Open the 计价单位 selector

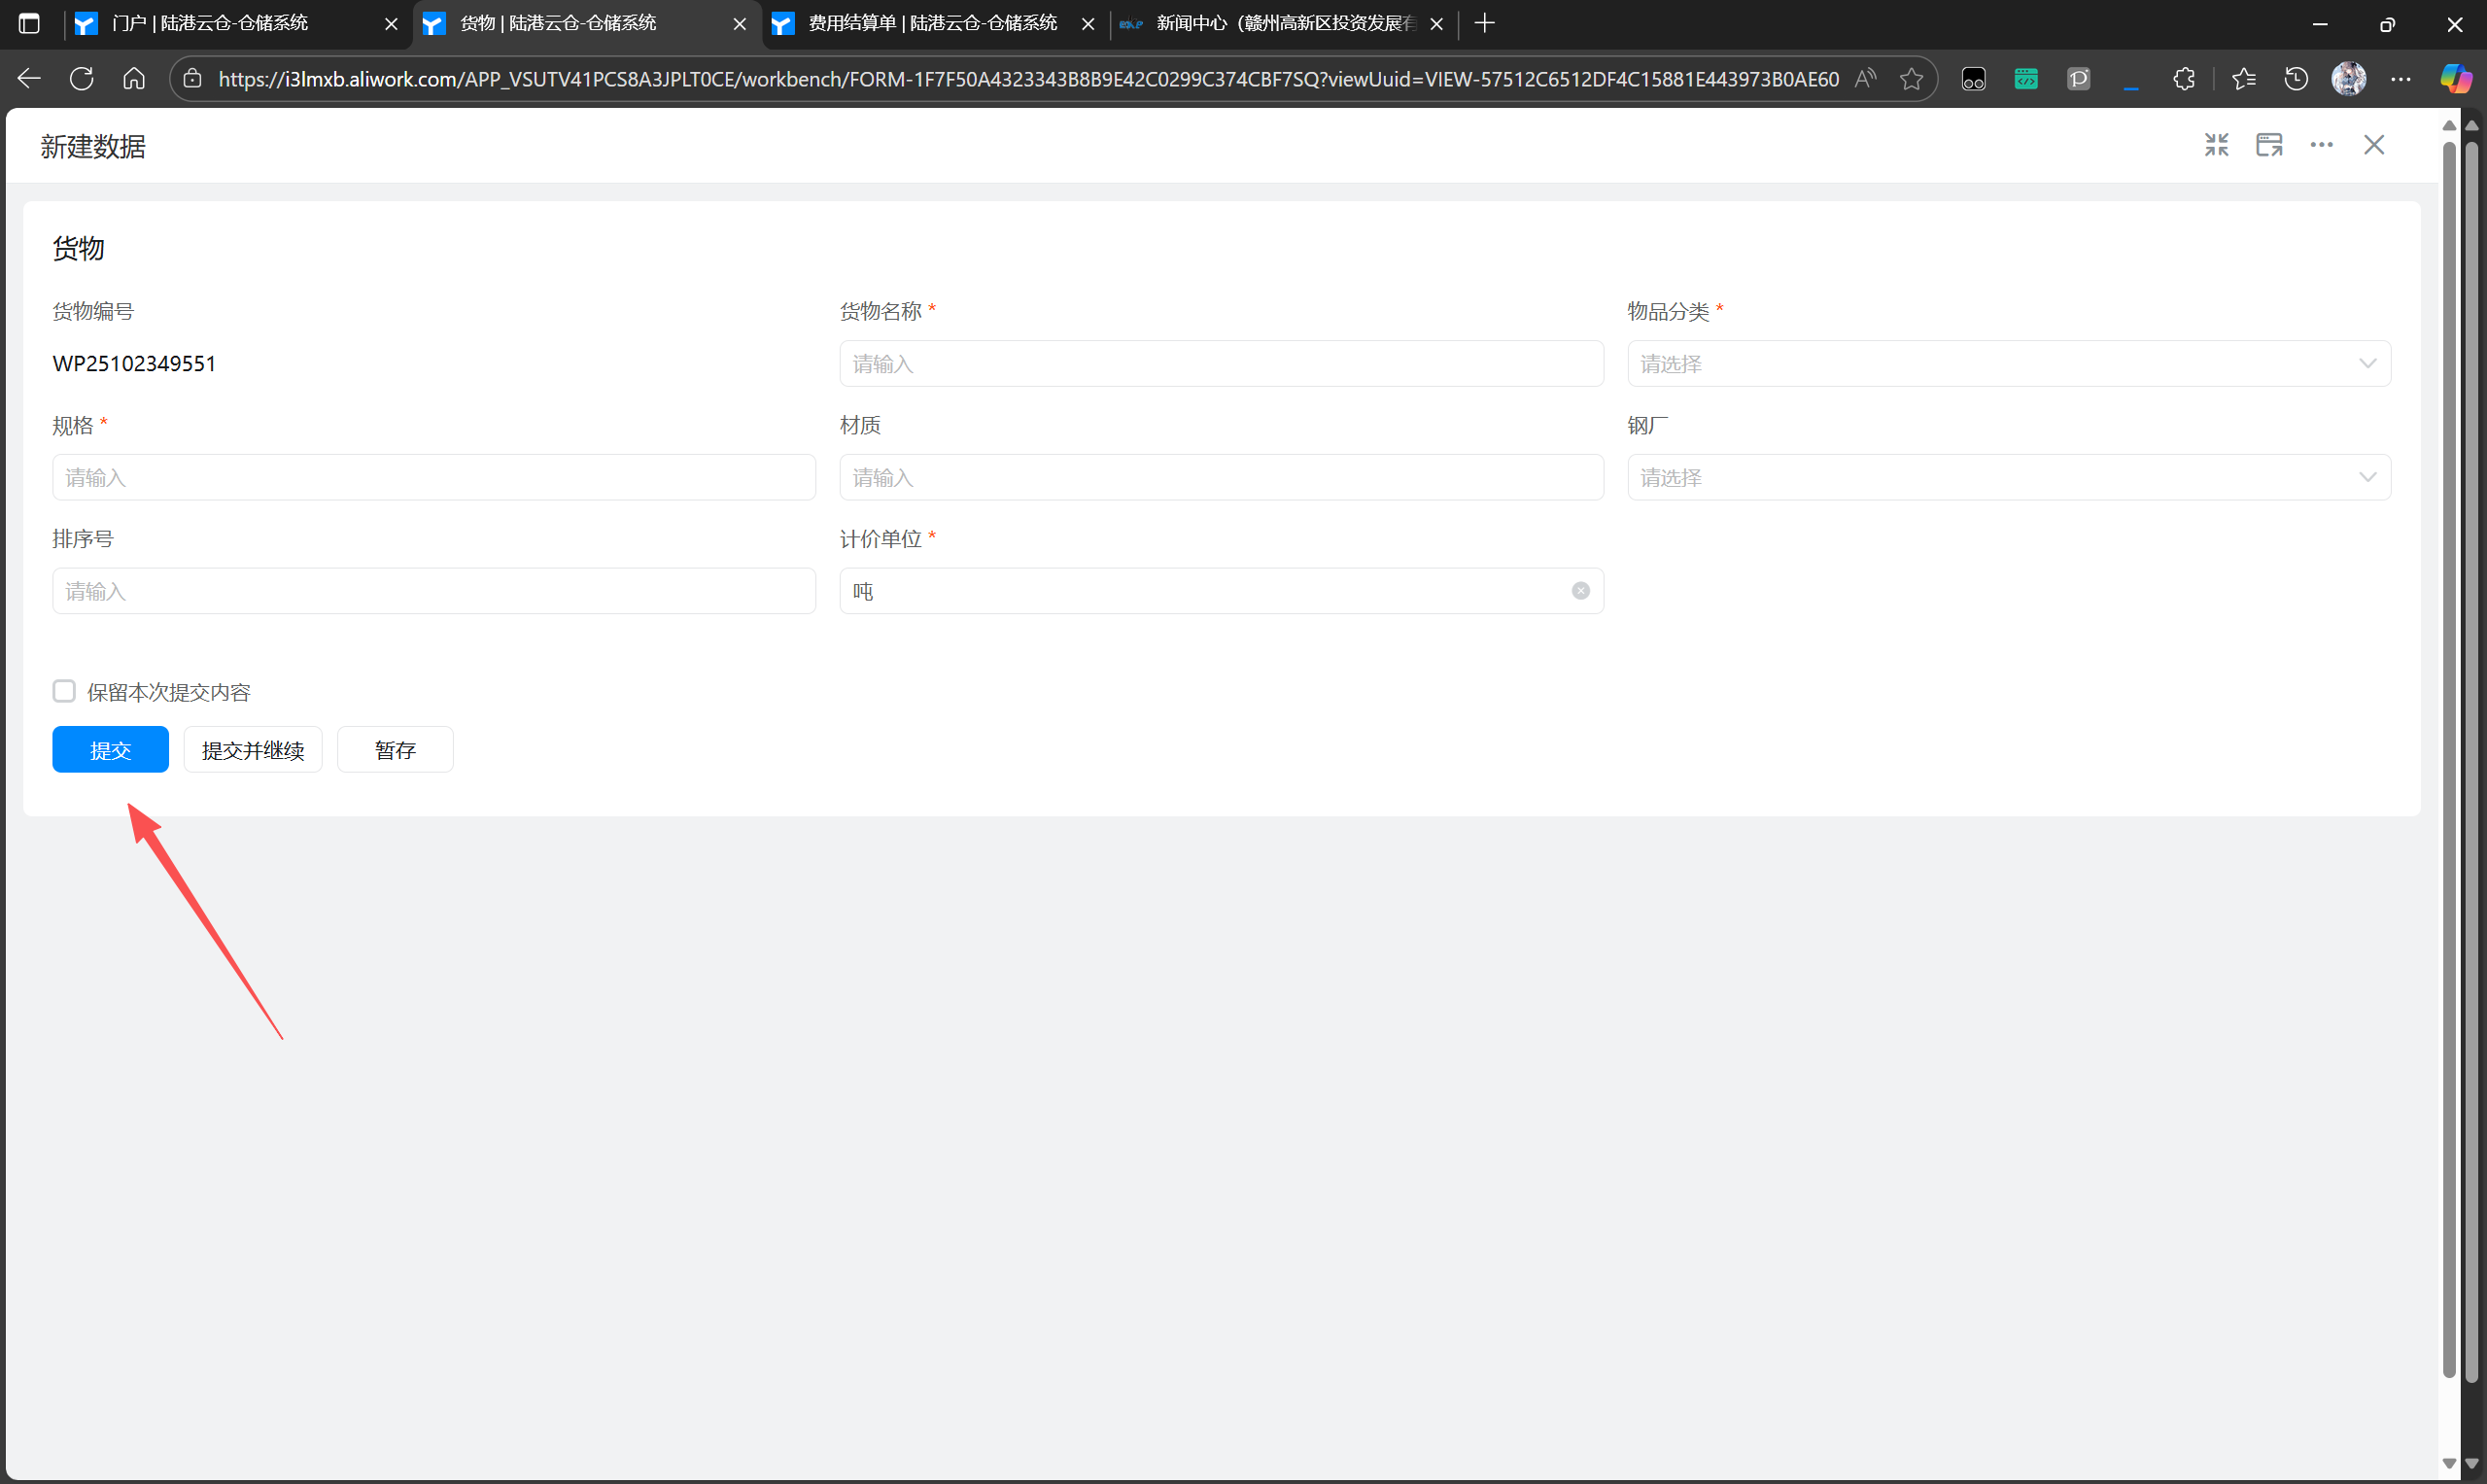point(1200,591)
